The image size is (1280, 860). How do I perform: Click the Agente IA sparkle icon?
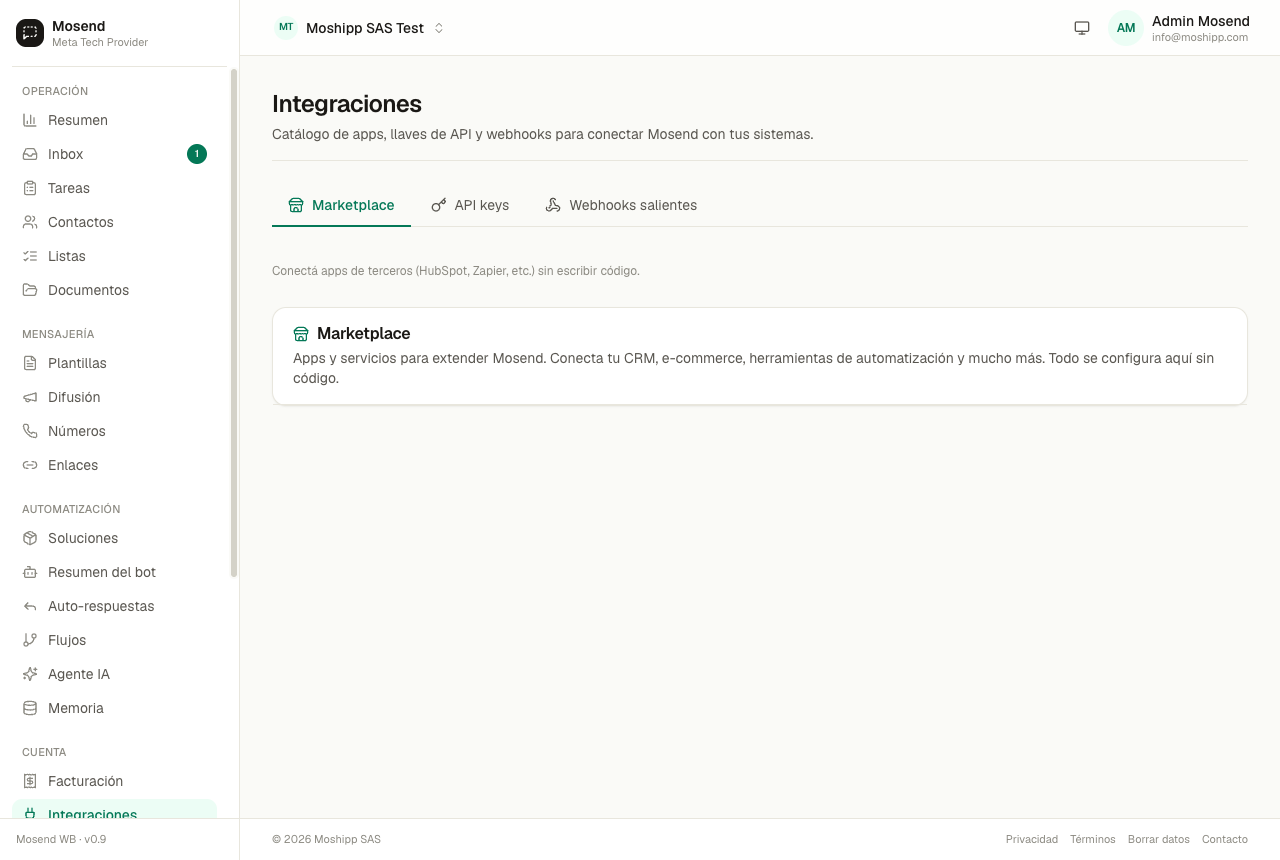click(x=30, y=674)
